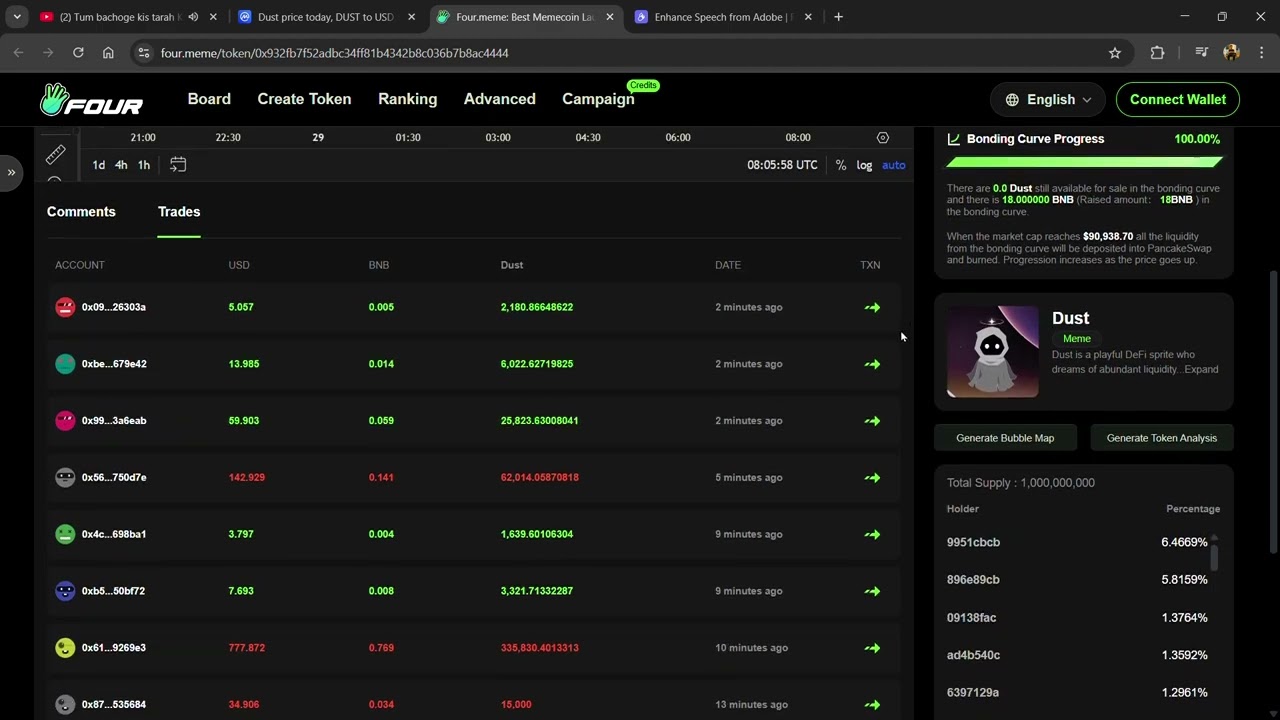The height and width of the screenshot is (720, 1280).
Task: Open transaction arrow for 0x99...3a6eab trade
Action: (873, 421)
